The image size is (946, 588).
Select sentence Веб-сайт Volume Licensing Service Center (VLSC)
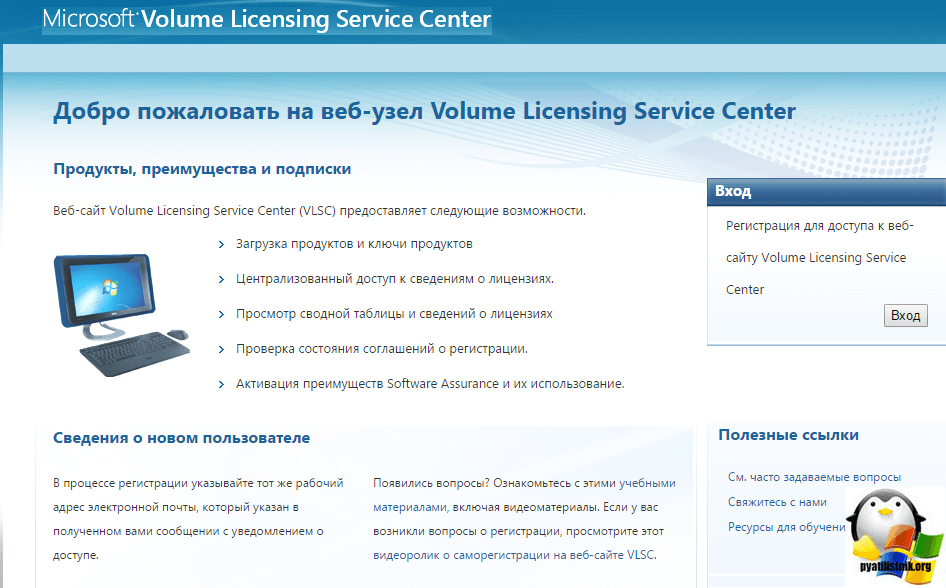320,211
